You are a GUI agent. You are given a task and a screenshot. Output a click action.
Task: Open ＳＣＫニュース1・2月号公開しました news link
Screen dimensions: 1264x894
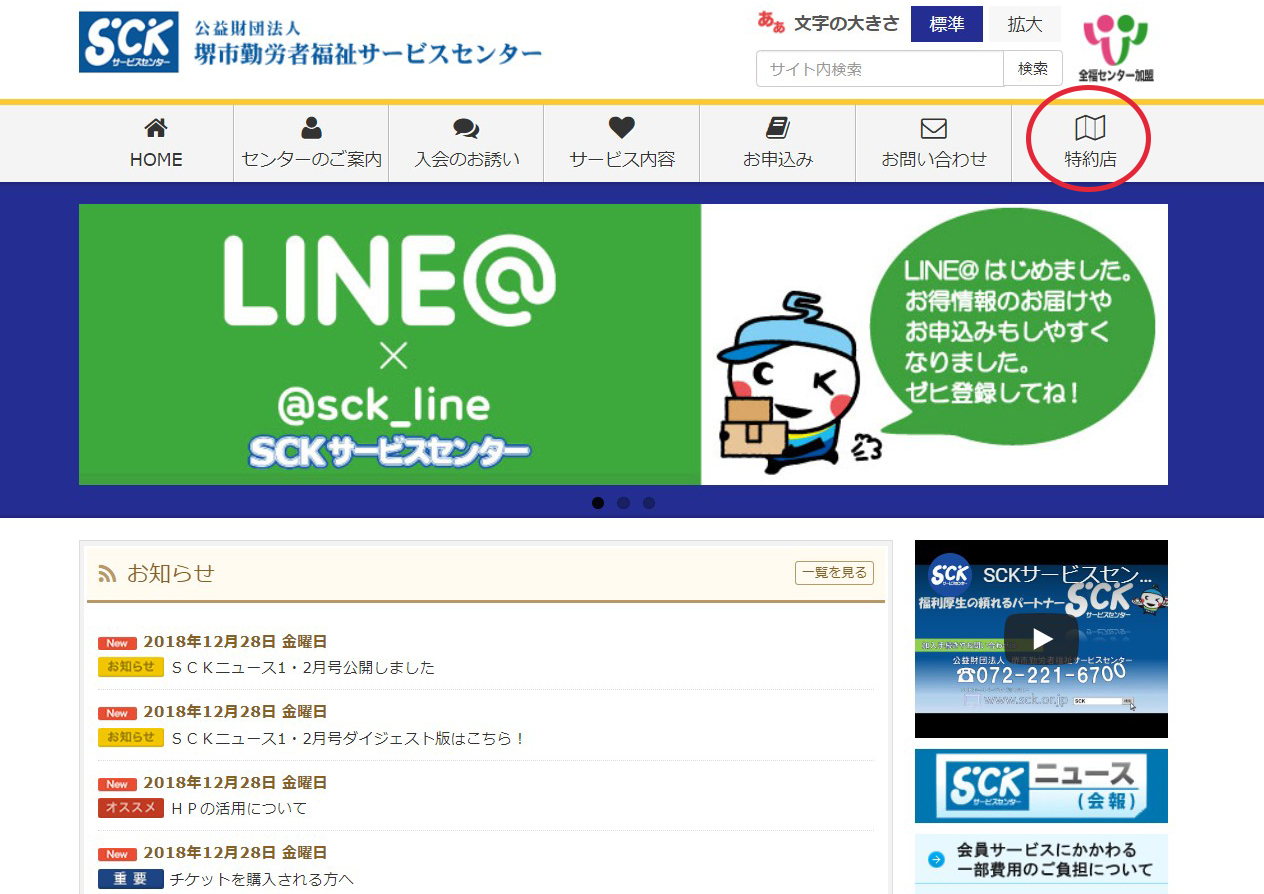click(x=303, y=667)
